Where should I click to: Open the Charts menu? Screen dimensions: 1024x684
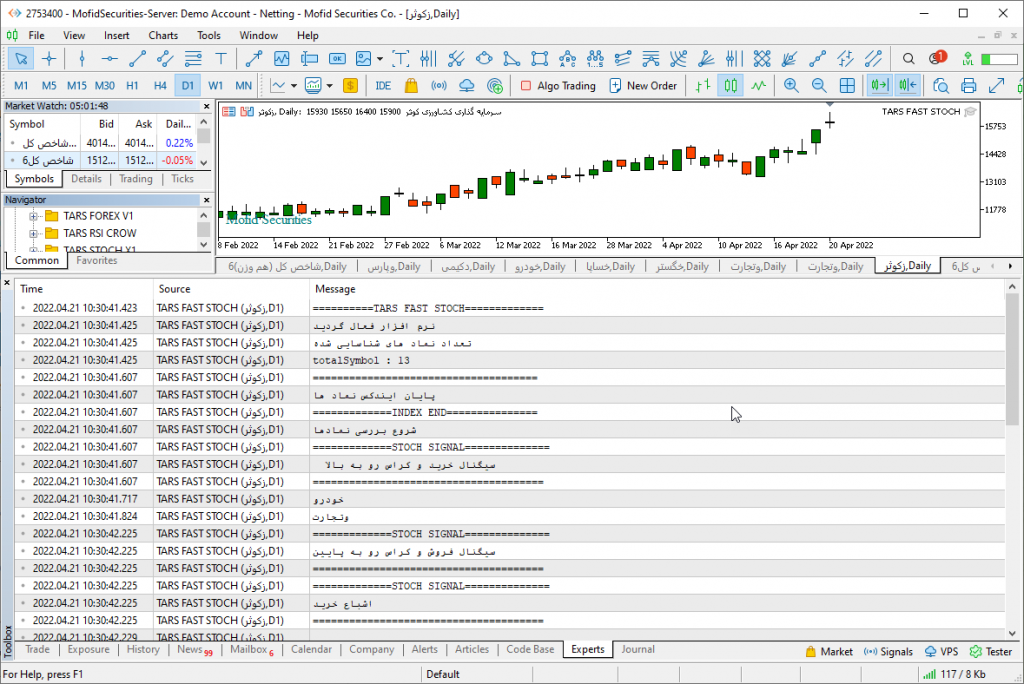pos(163,35)
